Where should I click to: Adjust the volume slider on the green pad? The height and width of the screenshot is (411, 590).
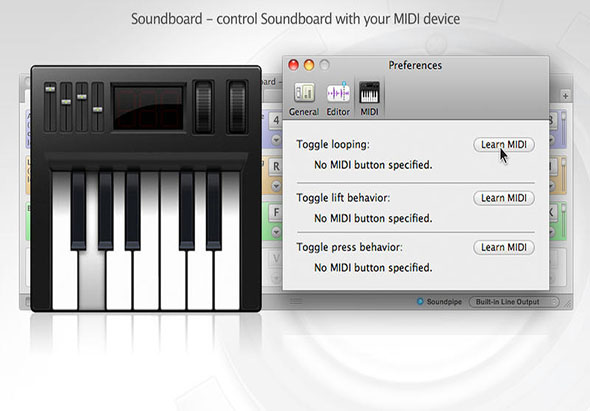[x=564, y=221]
